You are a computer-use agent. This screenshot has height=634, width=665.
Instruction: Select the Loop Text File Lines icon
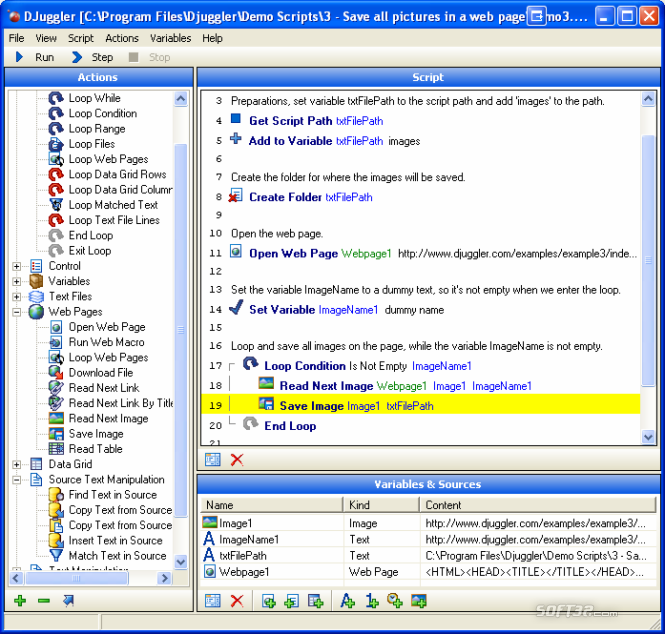point(56,220)
